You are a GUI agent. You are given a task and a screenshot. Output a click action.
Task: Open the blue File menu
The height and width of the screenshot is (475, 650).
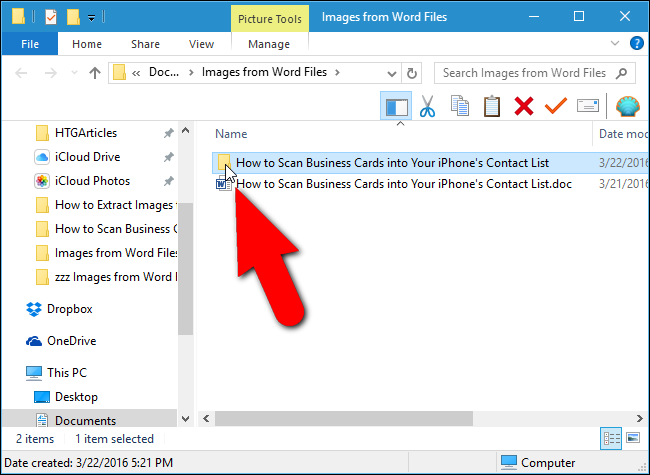pyautogui.click(x=30, y=44)
